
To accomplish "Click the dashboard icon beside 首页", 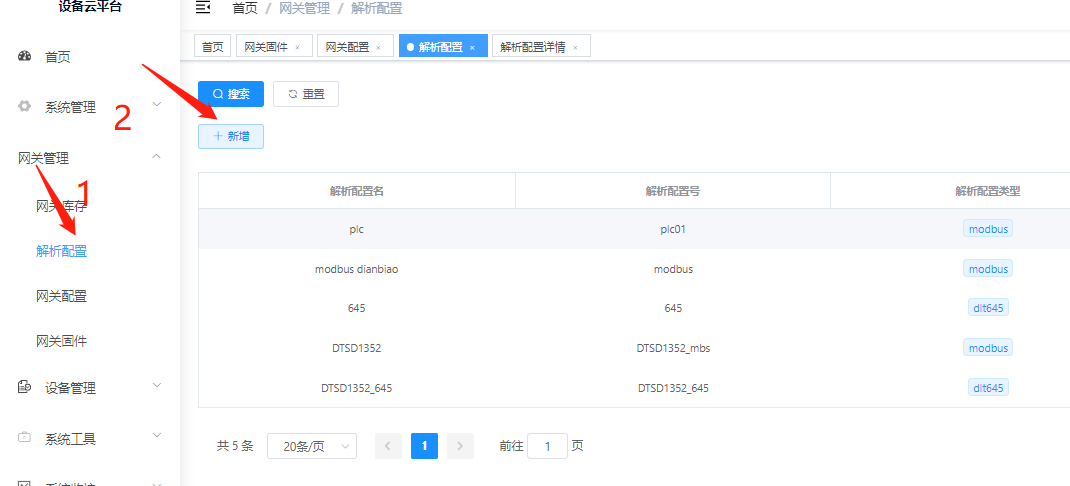I will pos(25,57).
